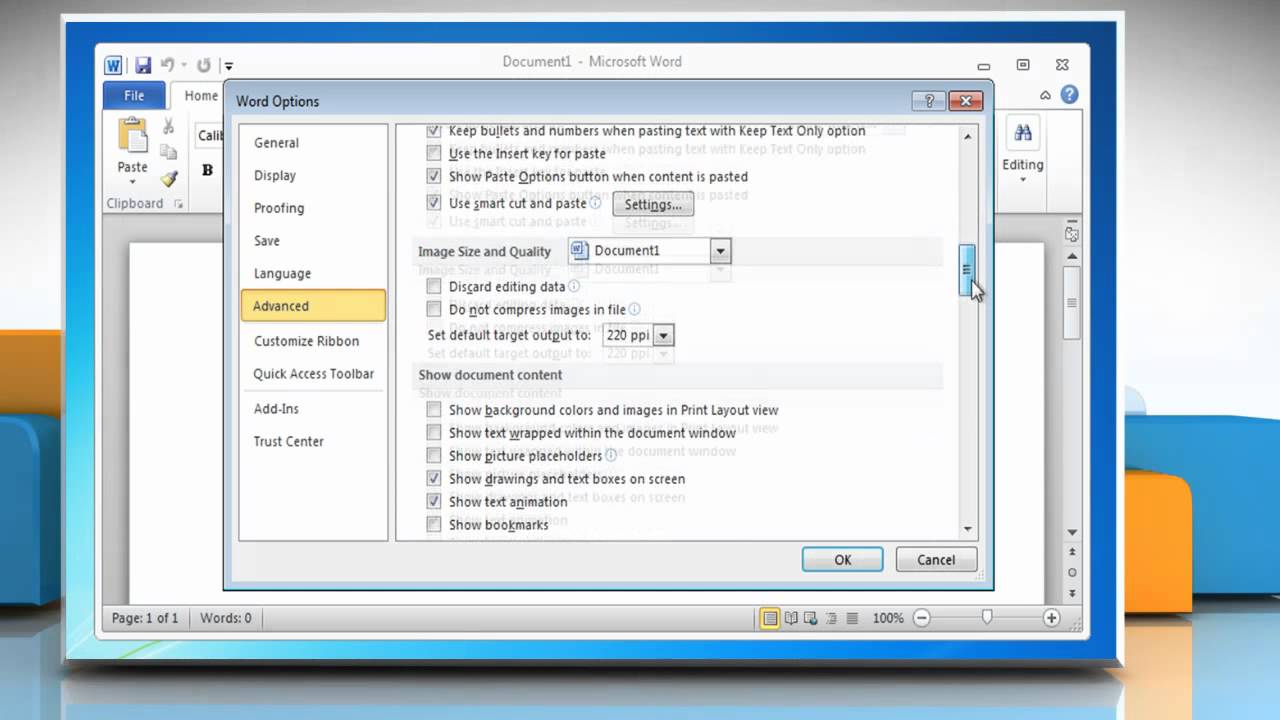Click the zoom in plus button
1280x720 pixels.
click(1051, 618)
